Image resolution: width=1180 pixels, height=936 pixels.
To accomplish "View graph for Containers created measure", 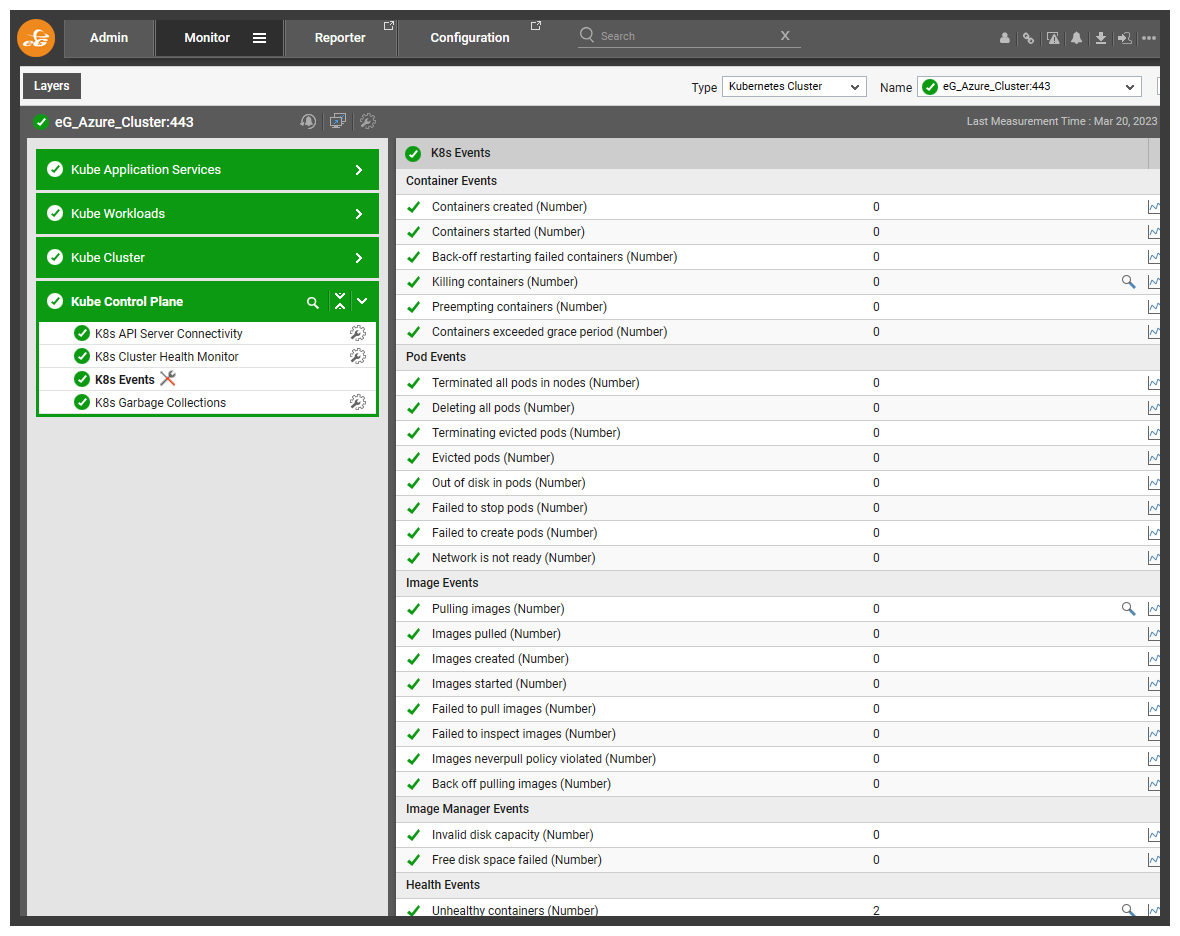I will [x=1153, y=207].
